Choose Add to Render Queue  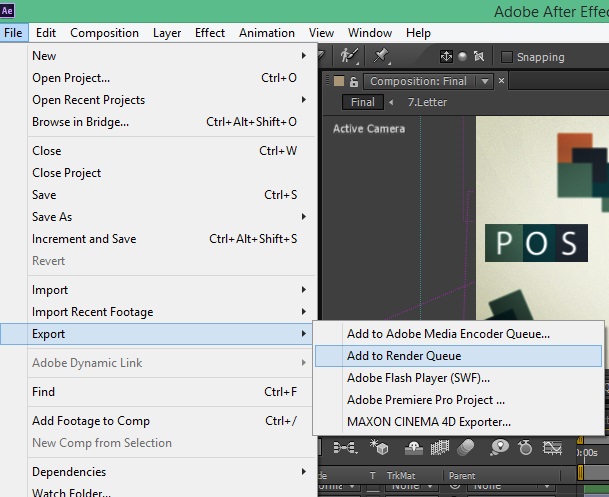click(458, 356)
